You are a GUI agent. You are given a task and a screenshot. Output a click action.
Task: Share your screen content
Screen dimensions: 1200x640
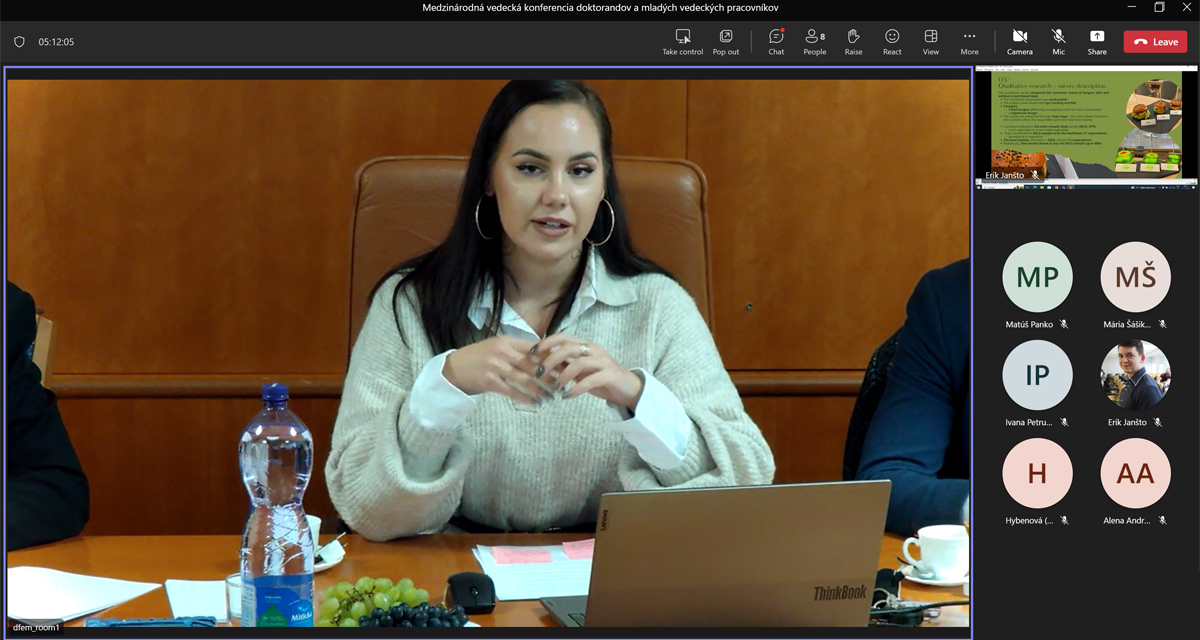pyautogui.click(x=1097, y=41)
